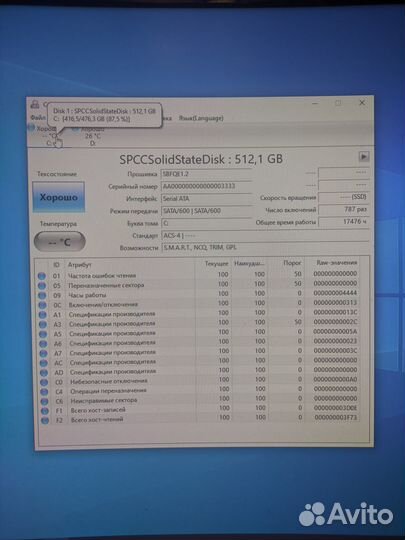The height and width of the screenshot is (540, 405).
Task: Click the Атрибут column header
Action: [80, 265]
